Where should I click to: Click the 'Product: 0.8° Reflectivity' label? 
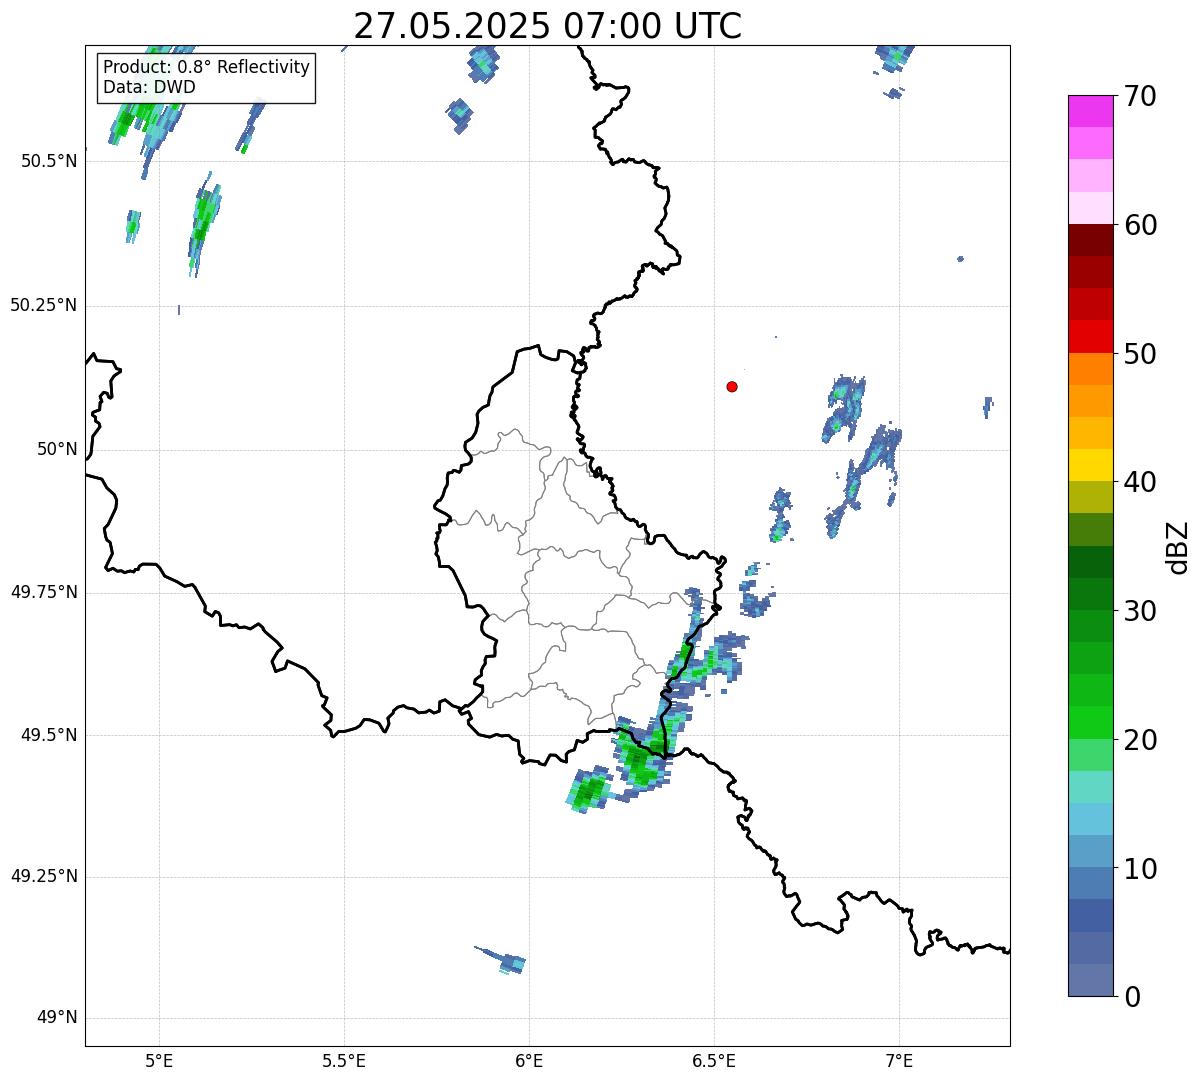pyautogui.click(x=207, y=67)
